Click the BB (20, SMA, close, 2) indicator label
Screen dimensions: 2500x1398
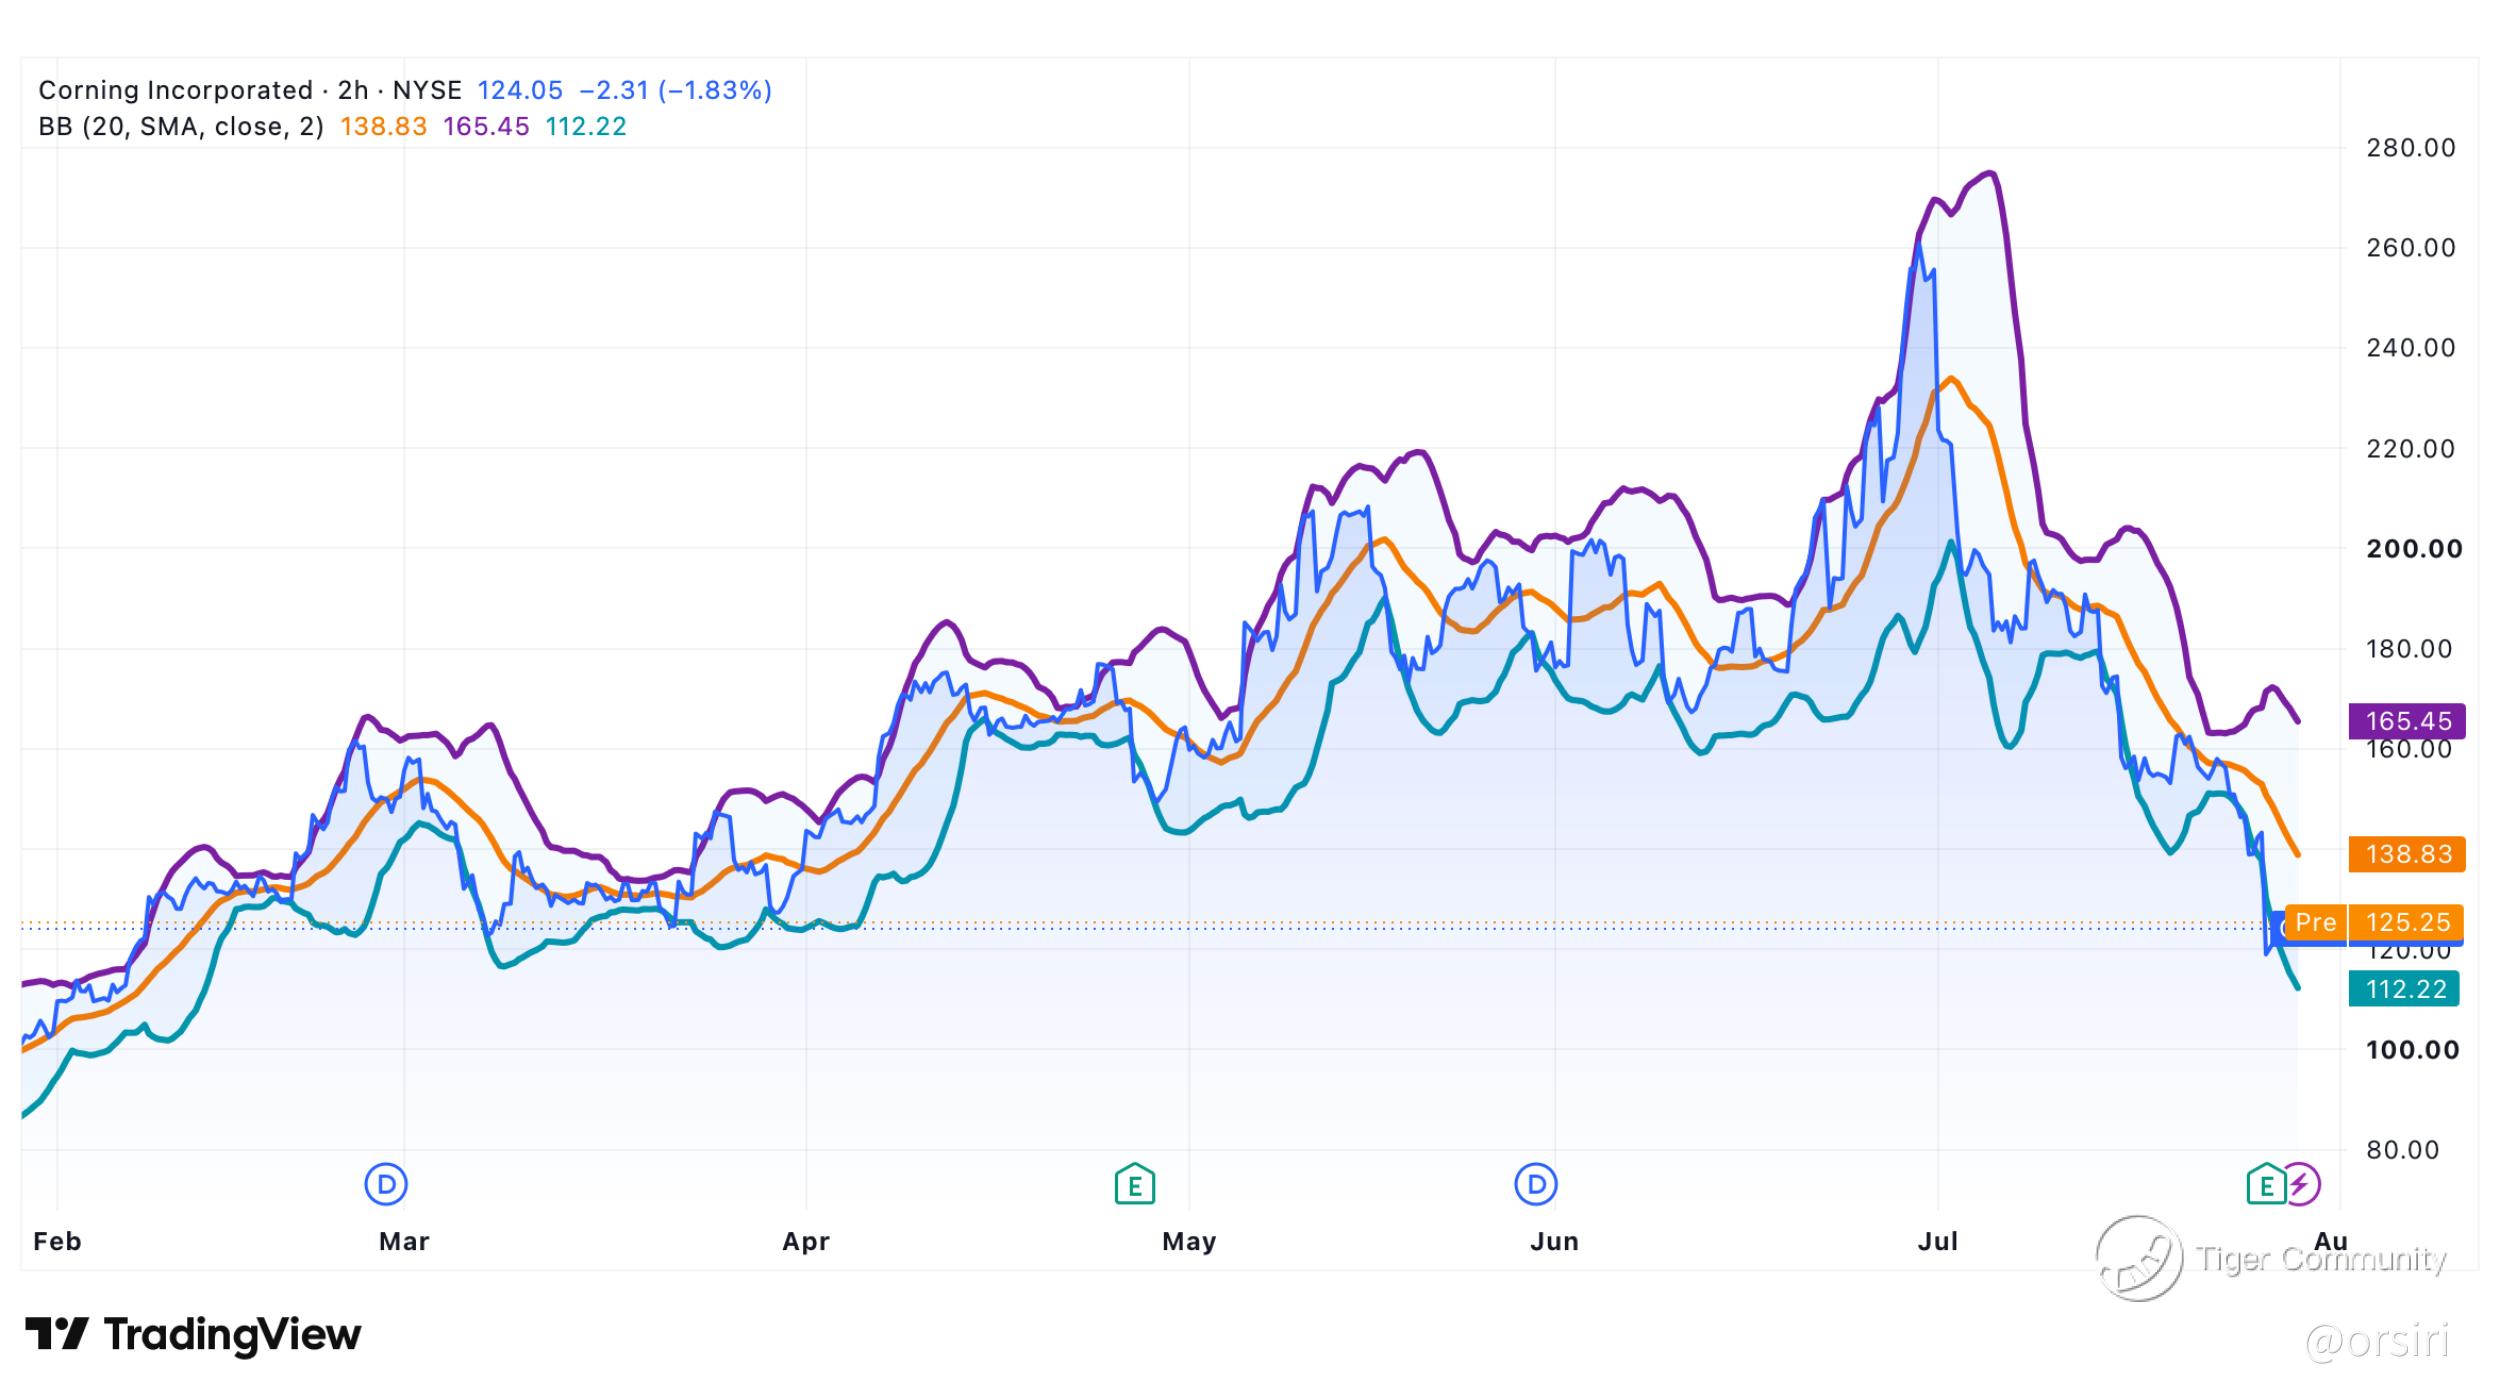pyautogui.click(x=181, y=127)
